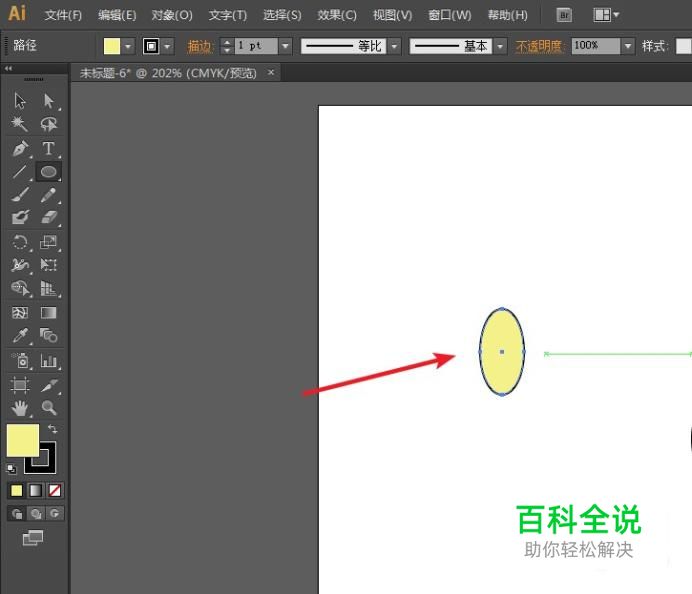The width and height of the screenshot is (692, 594).
Task: Open the 窗口(W) menu
Action: point(450,15)
